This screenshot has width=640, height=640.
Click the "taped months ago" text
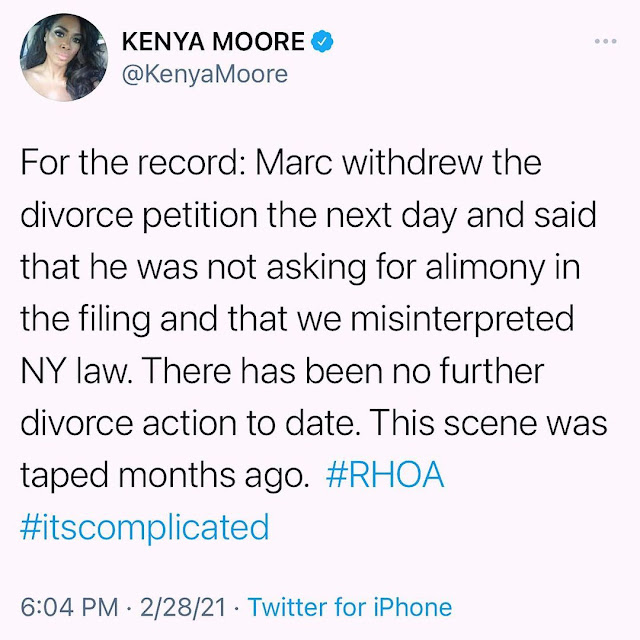click(165, 475)
